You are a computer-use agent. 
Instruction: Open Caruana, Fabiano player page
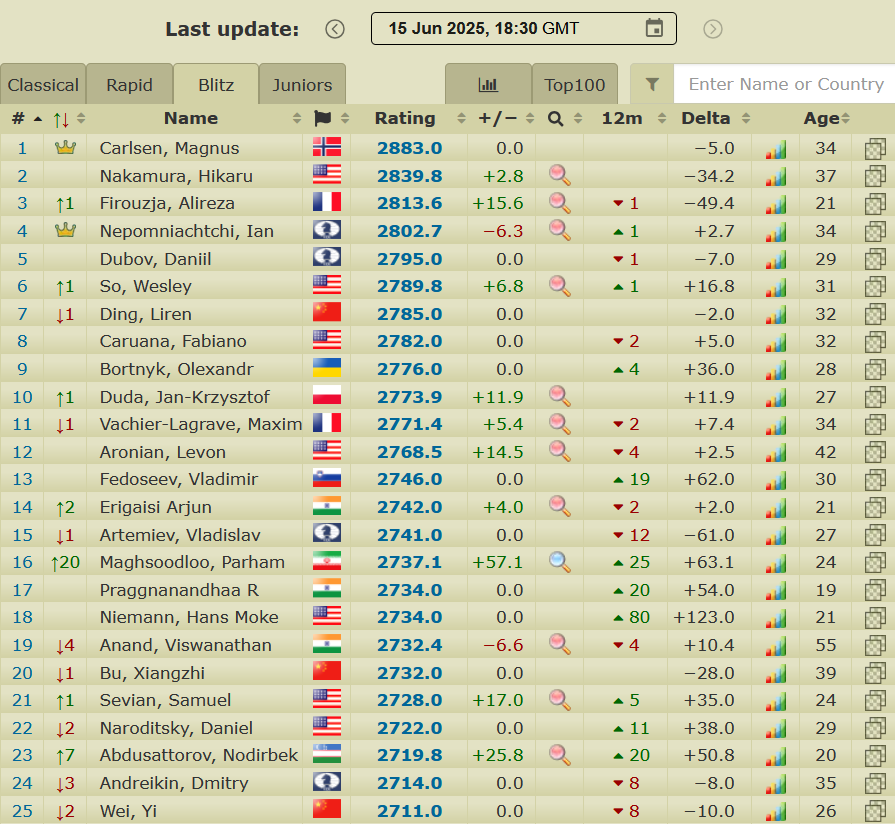(x=173, y=341)
